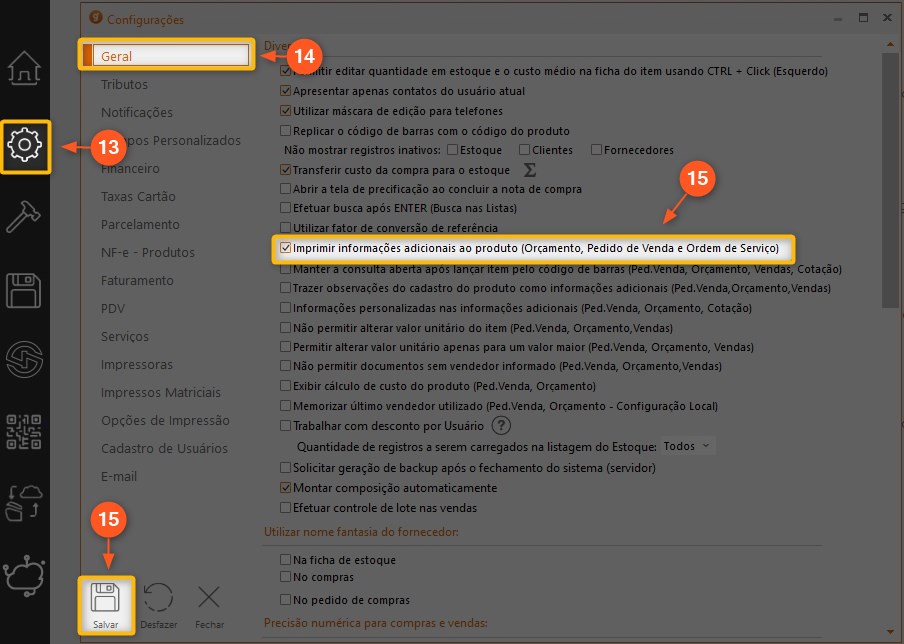This screenshot has height=644, width=904.
Task: Click the settings gear sidebar icon
Action: point(24,147)
